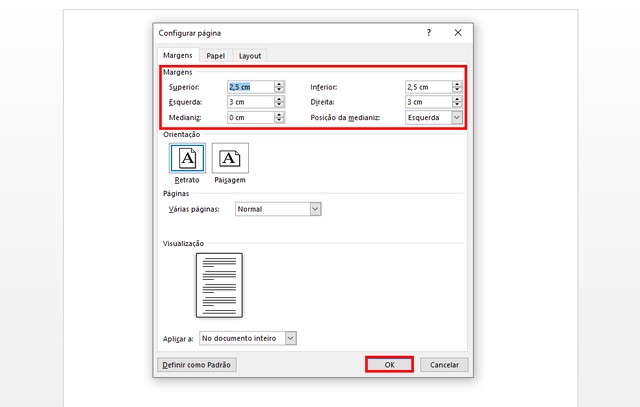640x407 pixels.
Task: Increase the Medianiz value with up arrow
Action: 279,115
